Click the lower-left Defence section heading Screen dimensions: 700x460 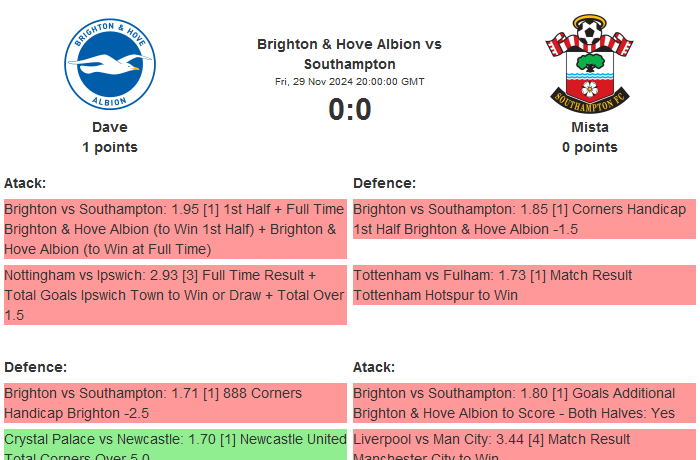[35, 367]
